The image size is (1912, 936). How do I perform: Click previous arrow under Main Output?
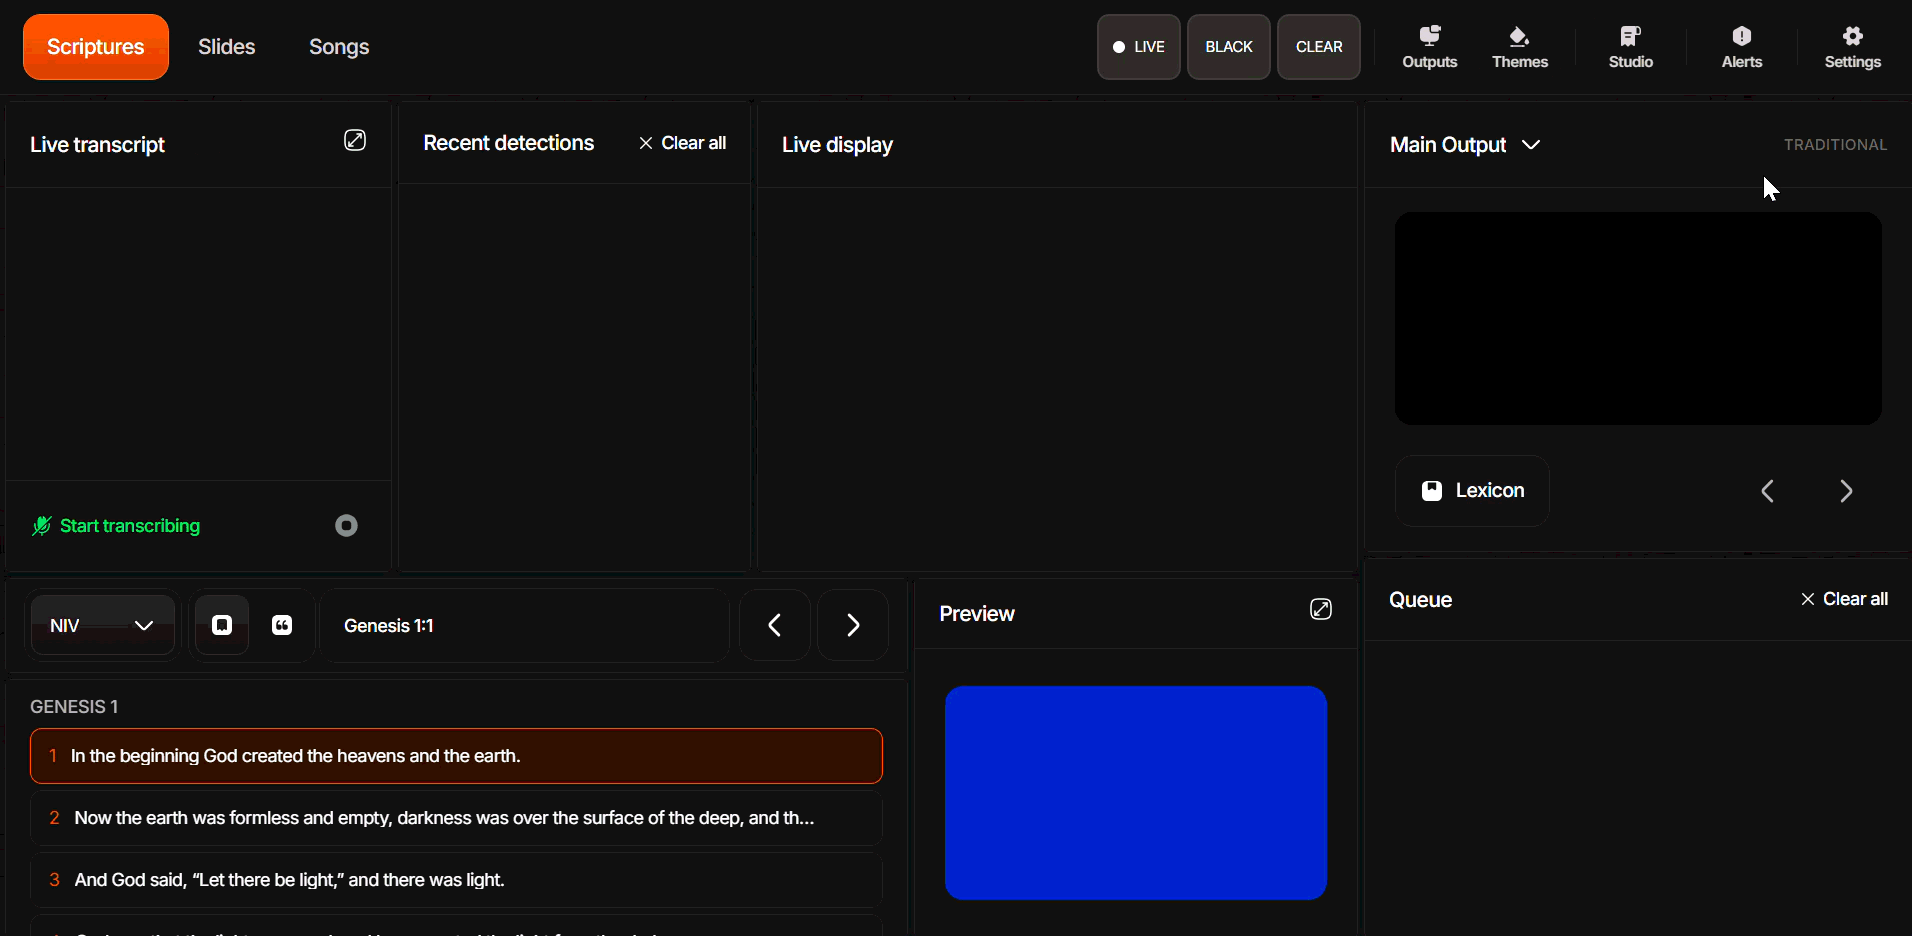pyautogui.click(x=1767, y=491)
